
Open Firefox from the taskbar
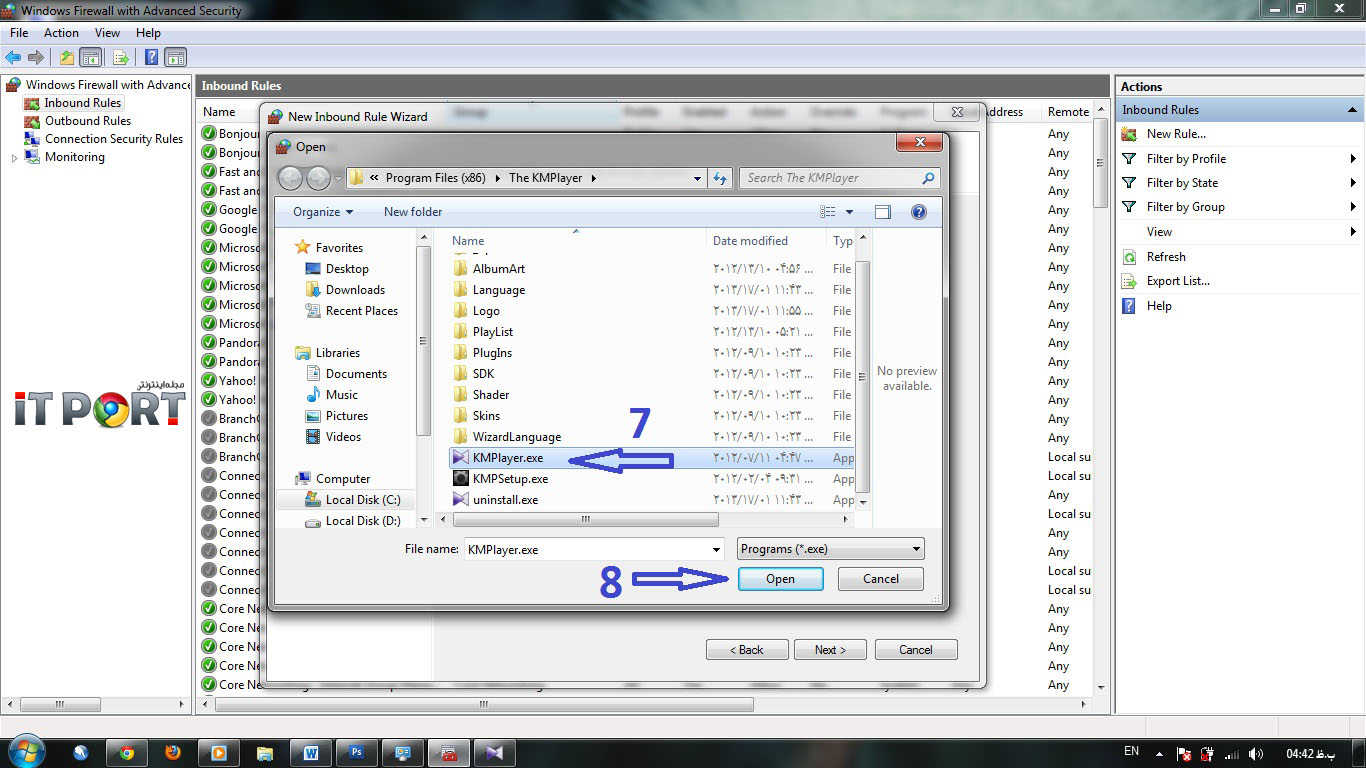(x=172, y=753)
